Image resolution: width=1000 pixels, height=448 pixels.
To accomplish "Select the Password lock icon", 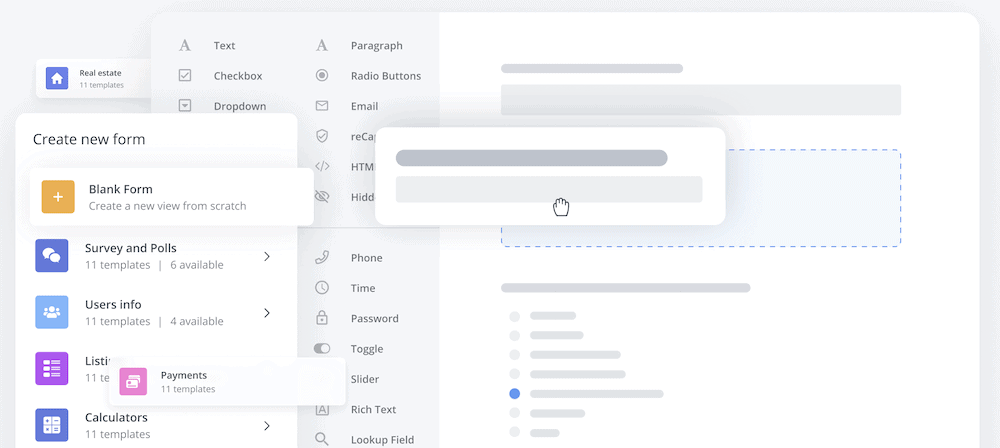I will click(x=322, y=317).
